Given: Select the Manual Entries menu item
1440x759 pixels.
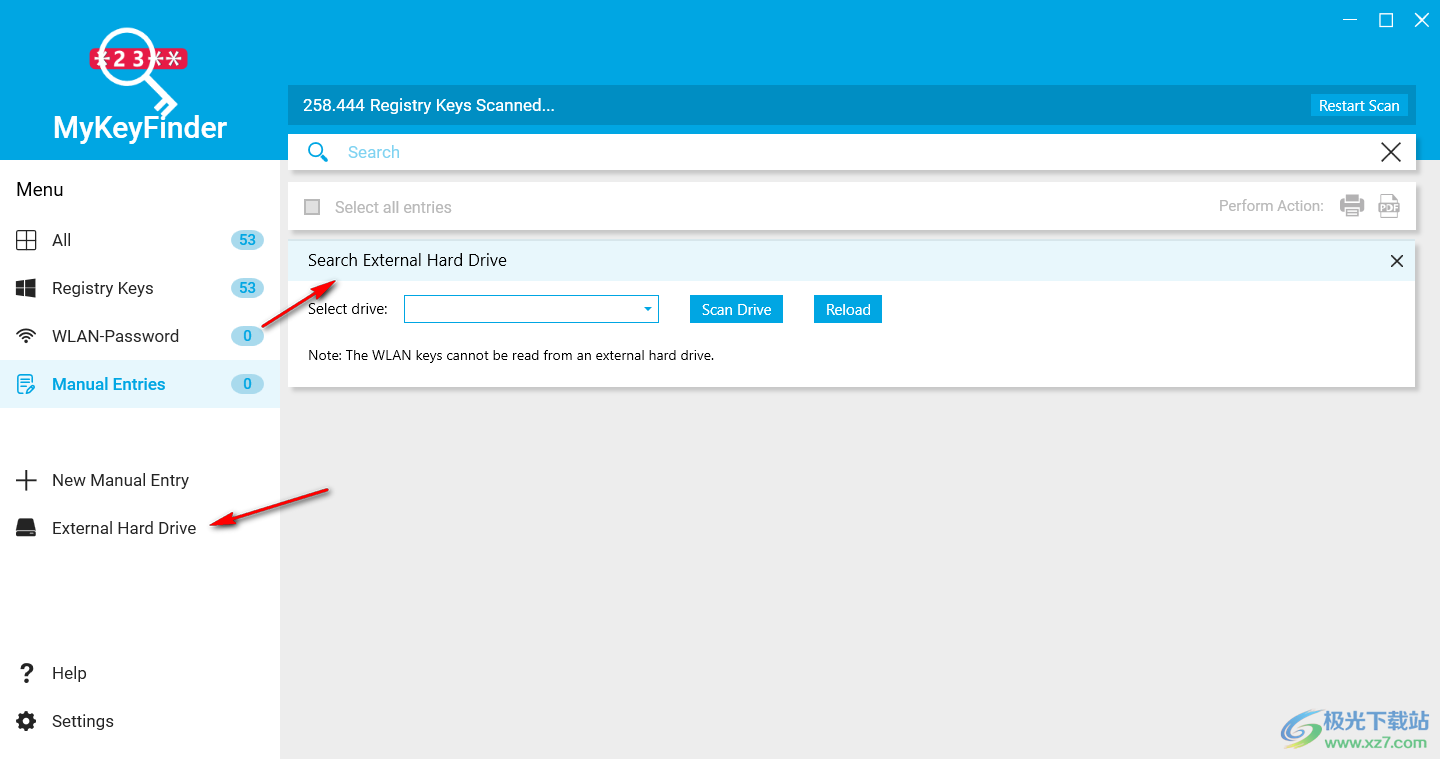Looking at the screenshot, I should tap(140, 384).
